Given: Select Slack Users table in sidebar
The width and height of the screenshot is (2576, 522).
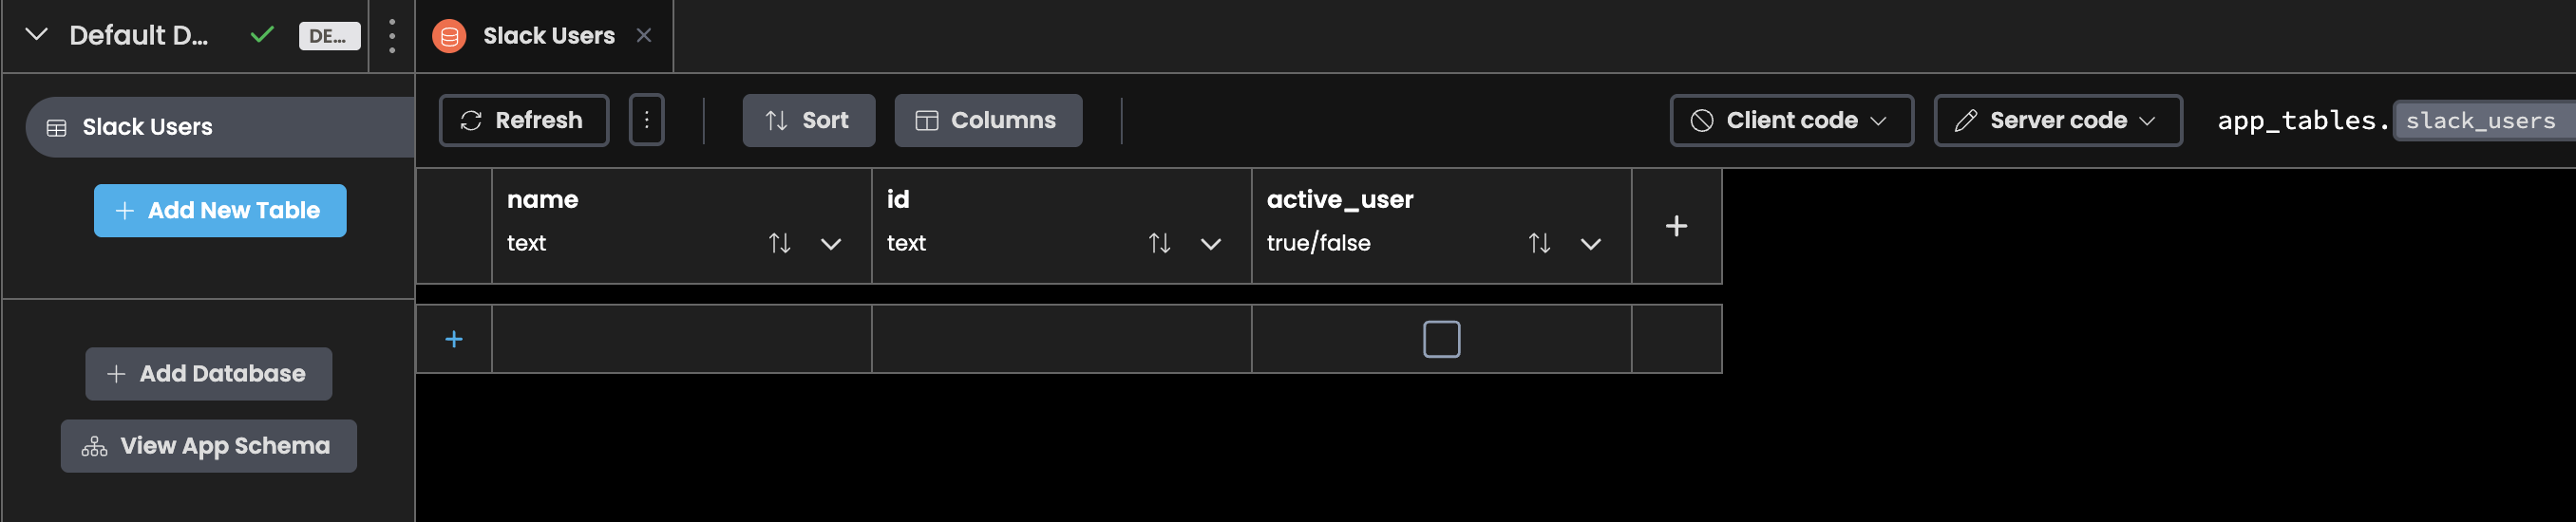Looking at the screenshot, I should pyautogui.click(x=147, y=127).
